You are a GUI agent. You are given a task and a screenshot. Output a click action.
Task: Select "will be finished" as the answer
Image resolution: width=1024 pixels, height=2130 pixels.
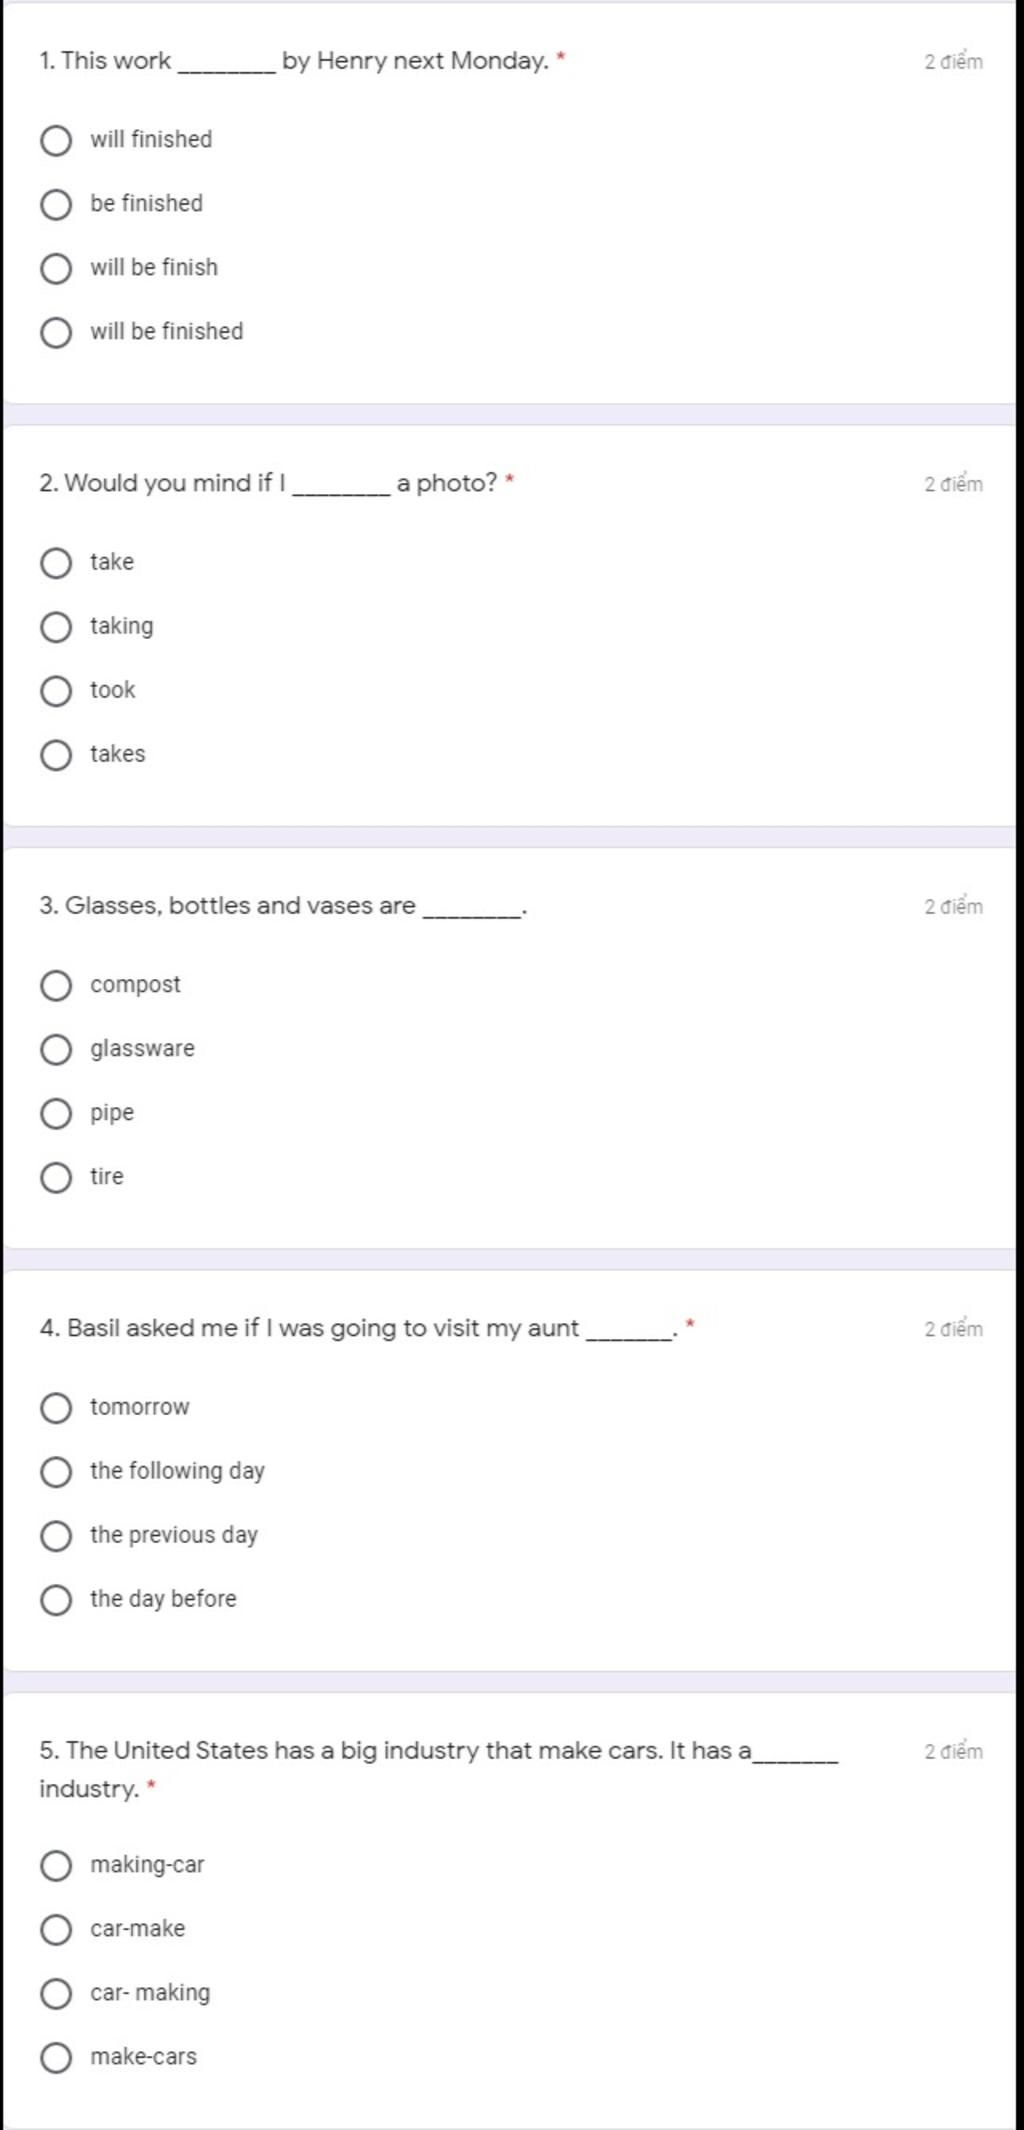[56, 333]
